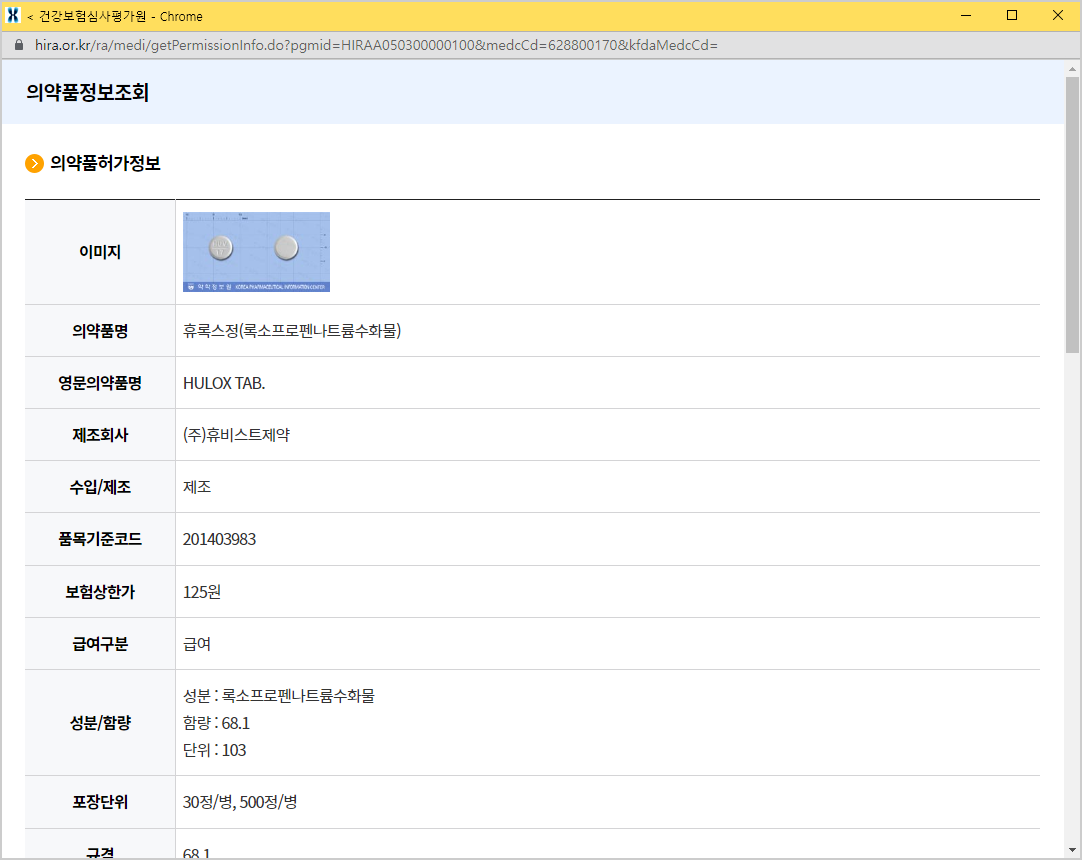Click the 성분/함량 row label

(x=100, y=723)
